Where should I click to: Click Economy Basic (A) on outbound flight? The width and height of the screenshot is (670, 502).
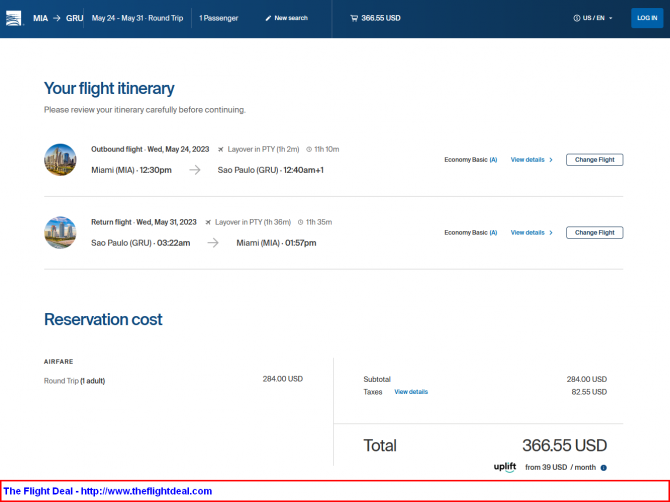coord(470,160)
